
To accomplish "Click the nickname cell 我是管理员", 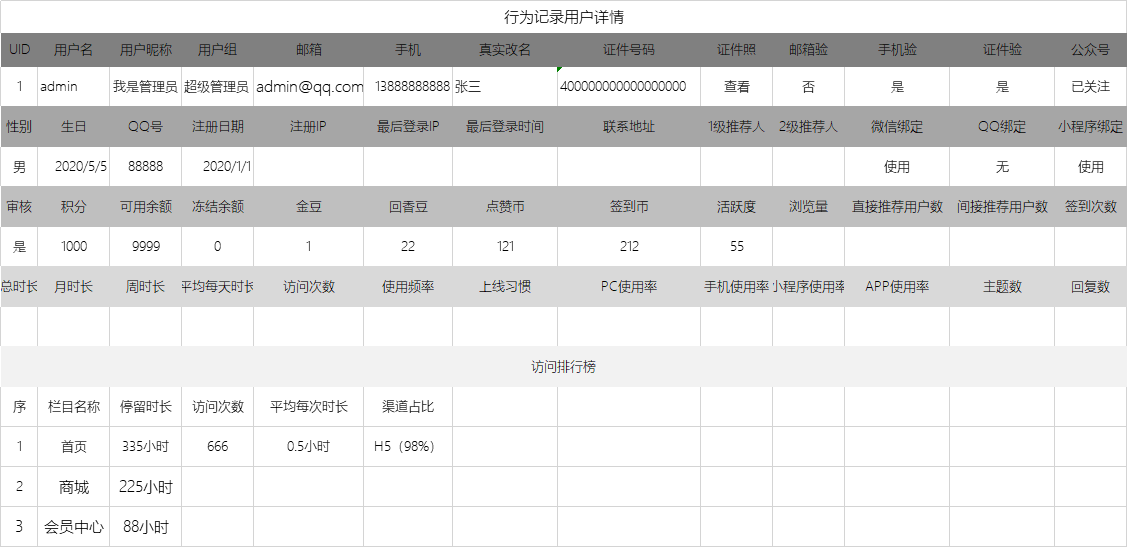I will pyautogui.click(x=145, y=87).
